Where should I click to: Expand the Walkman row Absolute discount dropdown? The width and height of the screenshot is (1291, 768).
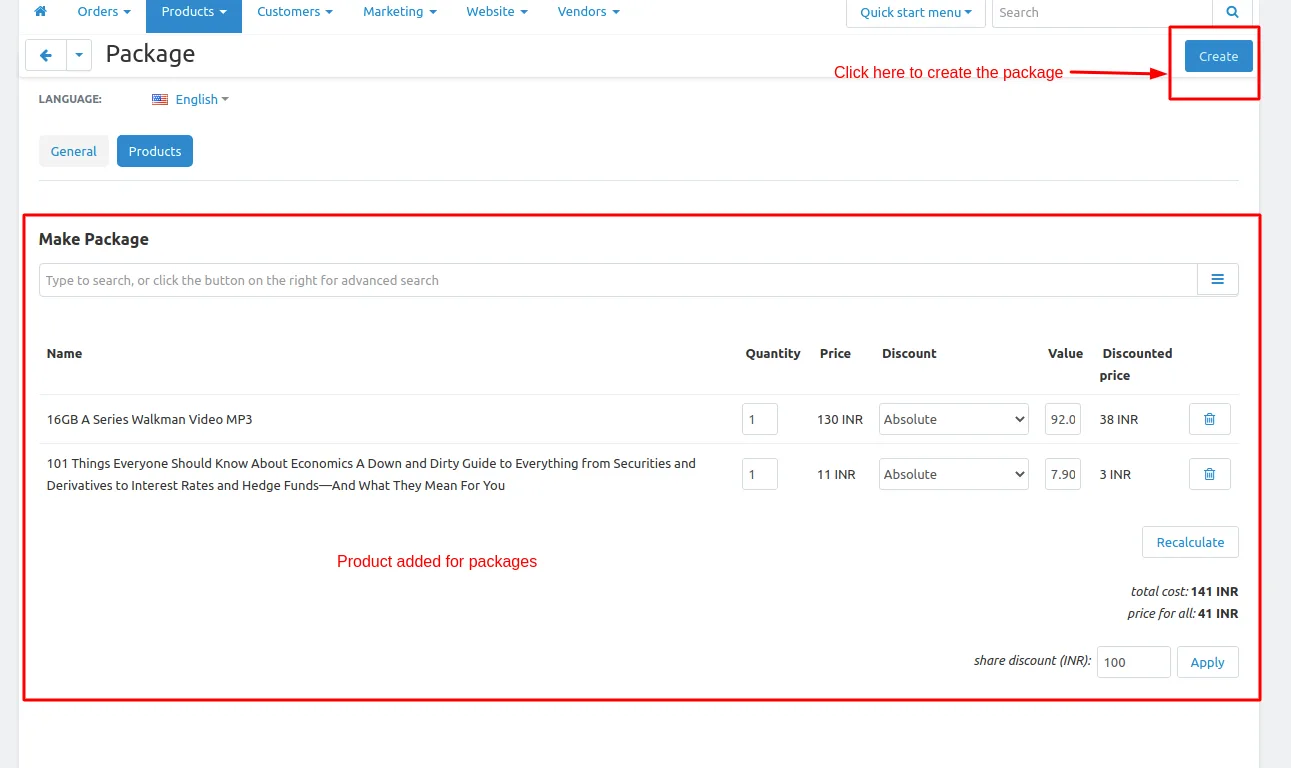coord(954,419)
